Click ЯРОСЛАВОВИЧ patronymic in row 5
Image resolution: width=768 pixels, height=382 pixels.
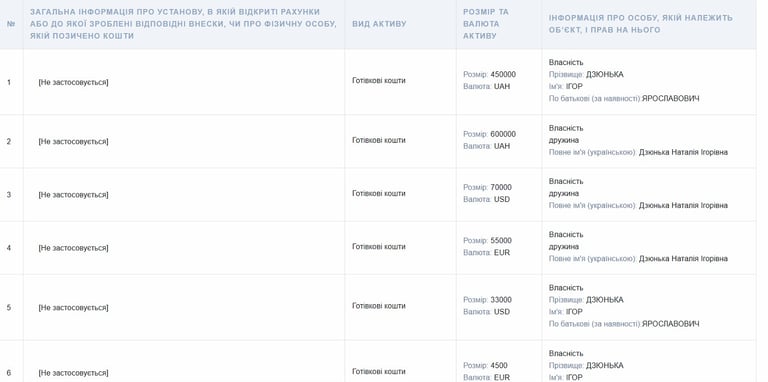[671, 324]
